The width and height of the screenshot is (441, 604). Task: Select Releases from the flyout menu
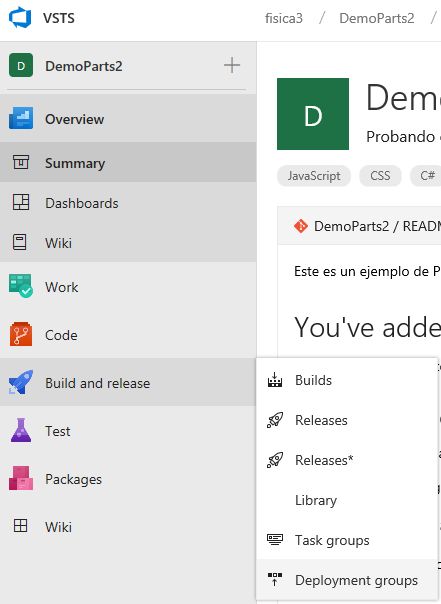347,420
